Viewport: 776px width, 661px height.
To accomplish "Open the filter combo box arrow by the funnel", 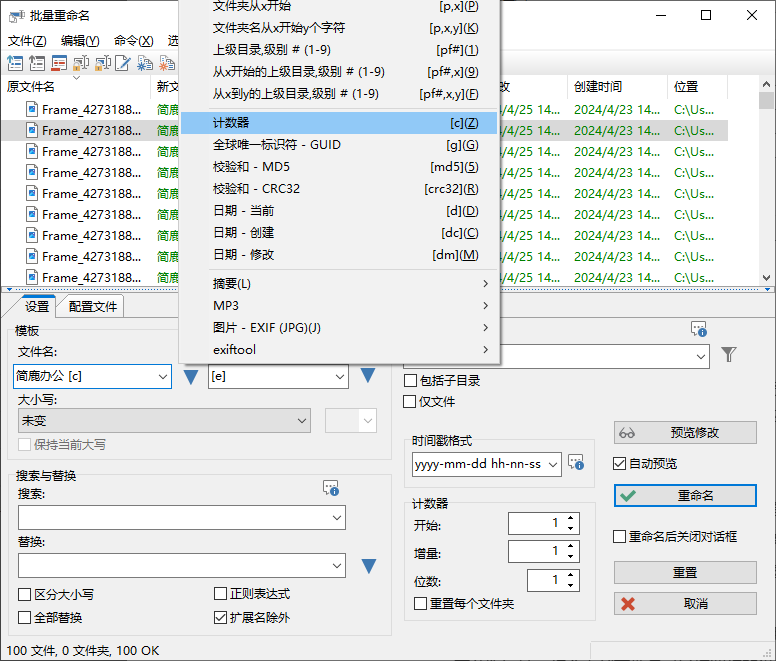I will tap(701, 356).
